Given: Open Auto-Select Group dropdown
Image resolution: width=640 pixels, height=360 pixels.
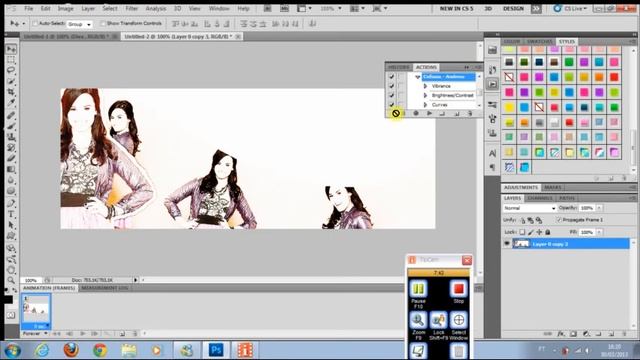Looking at the screenshot, I should tap(80, 24).
